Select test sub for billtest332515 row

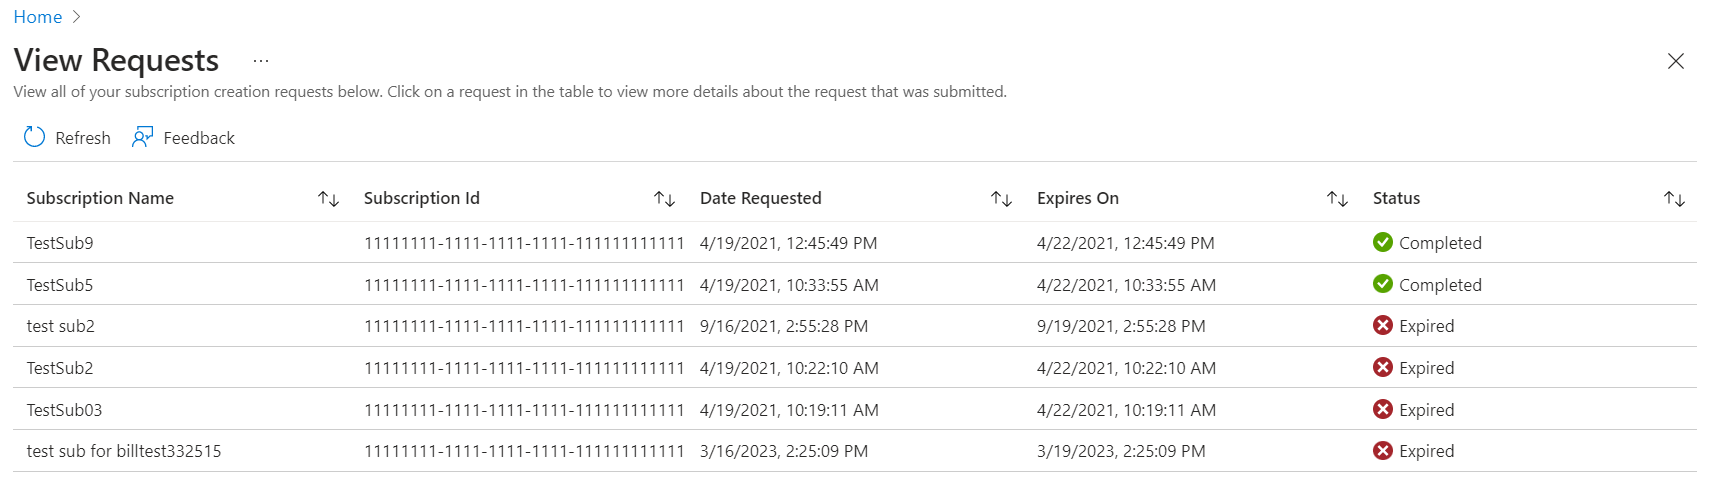[x=124, y=451]
